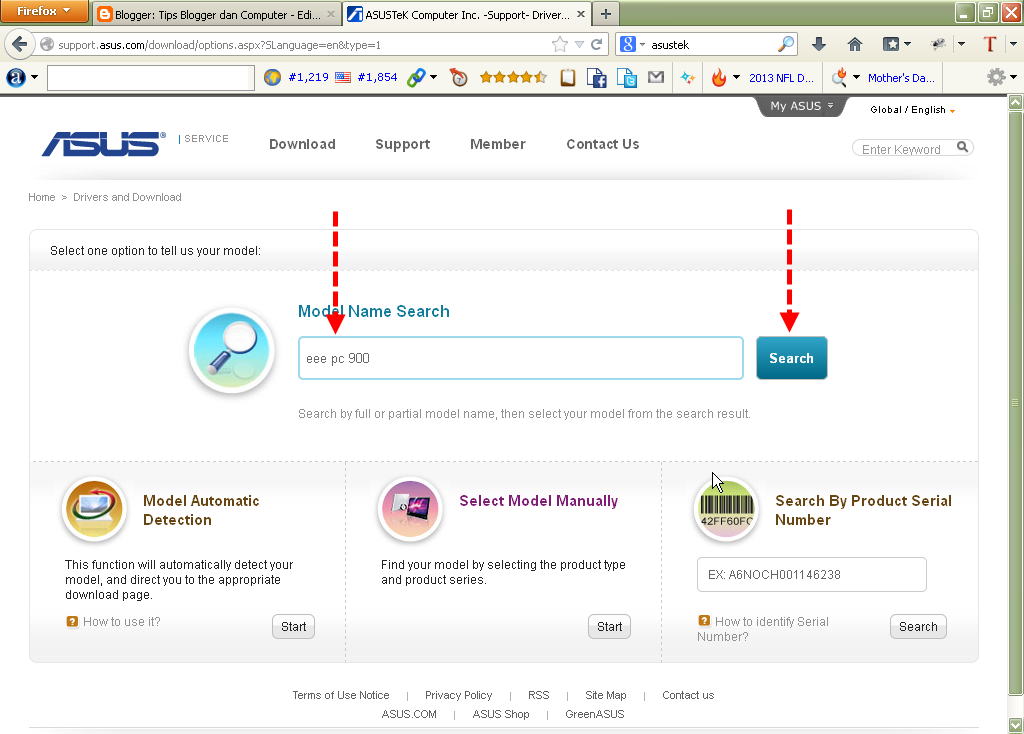Open the bookmarks menu star icon
The width and height of the screenshot is (1024, 734).
[x=891, y=44]
